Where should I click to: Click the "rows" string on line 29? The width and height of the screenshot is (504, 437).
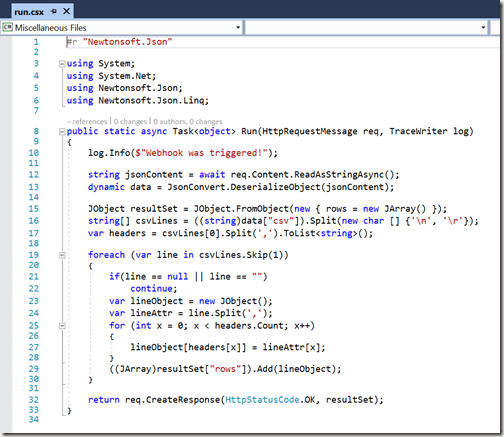coord(225,369)
